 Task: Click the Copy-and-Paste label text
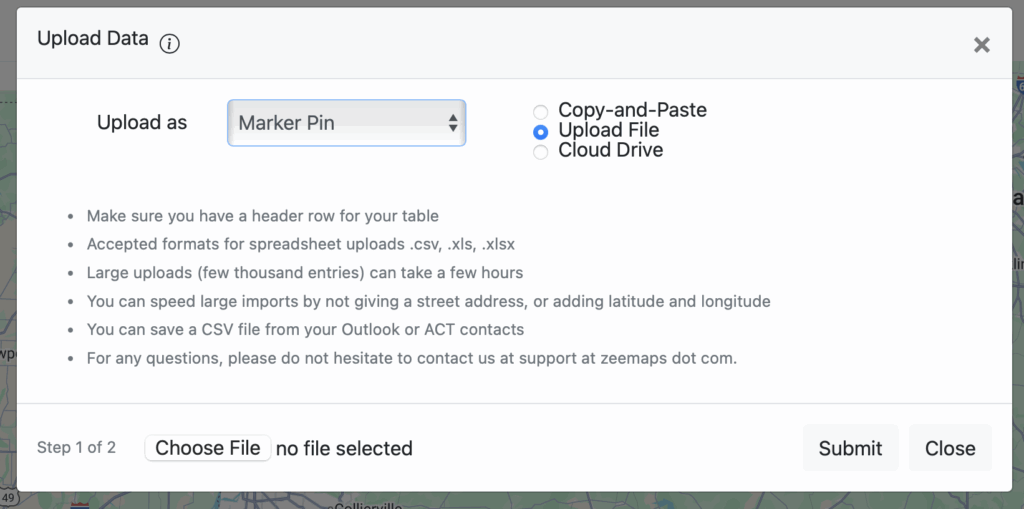pos(632,110)
